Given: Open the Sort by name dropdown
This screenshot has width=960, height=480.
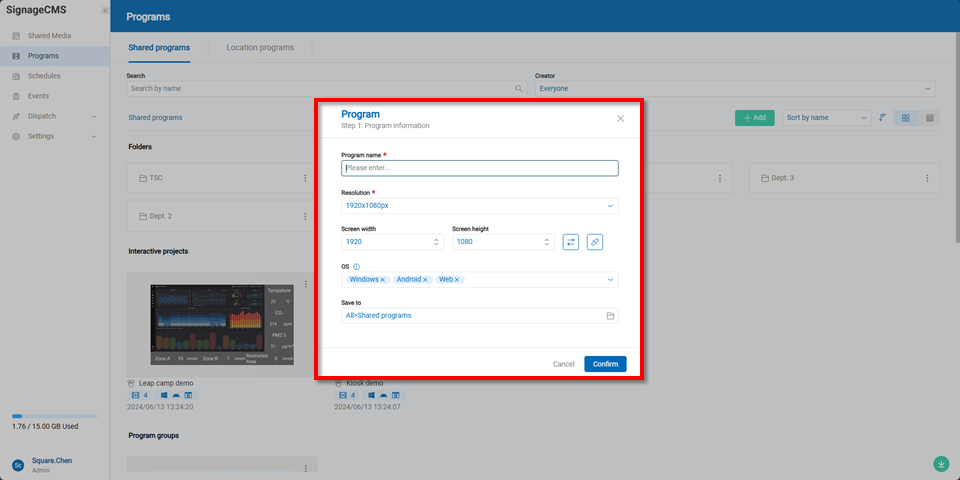Looking at the screenshot, I should point(827,118).
